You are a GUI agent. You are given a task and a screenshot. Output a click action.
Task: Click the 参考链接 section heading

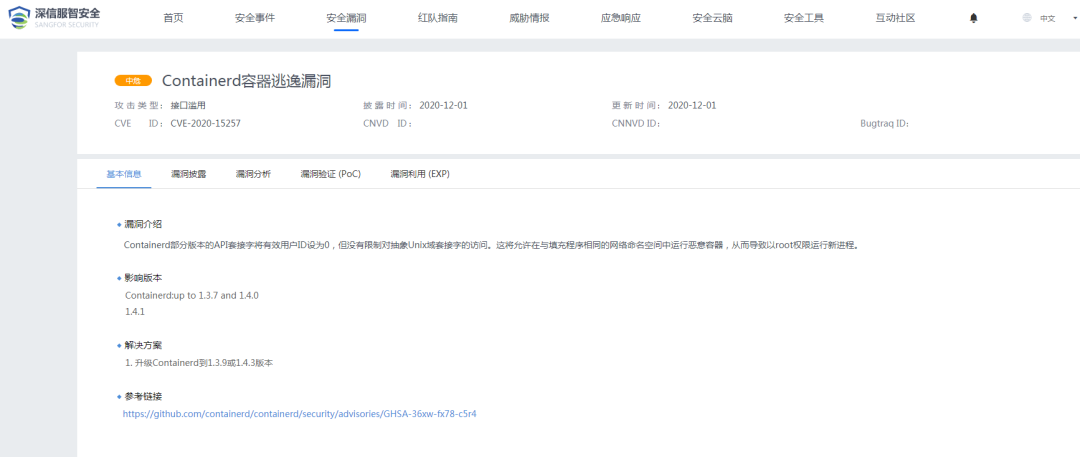(x=143, y=396)
